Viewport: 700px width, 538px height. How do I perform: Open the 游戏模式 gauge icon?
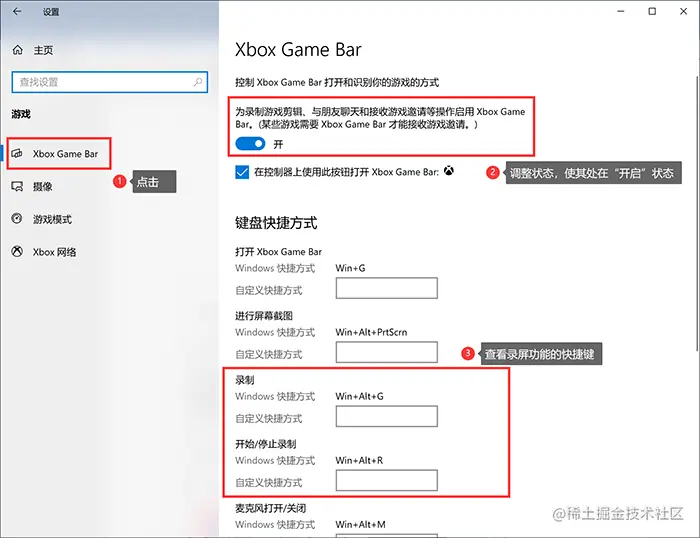[17, 219]
